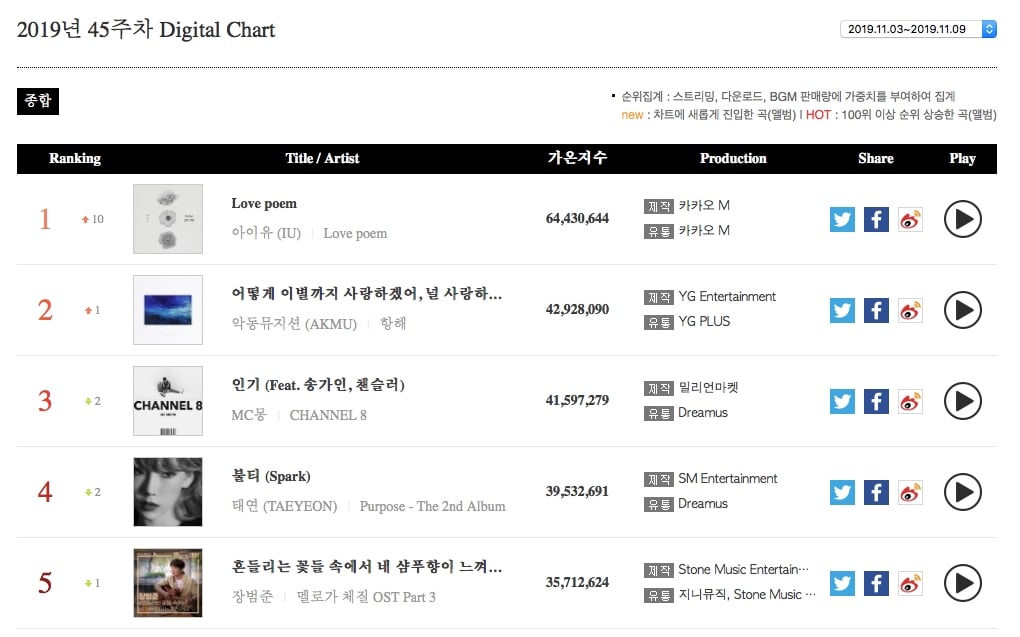This screenshot has width=1020, height=637.
Task: Share Love poem on Twitter
Action: click(x=842, y=219)
